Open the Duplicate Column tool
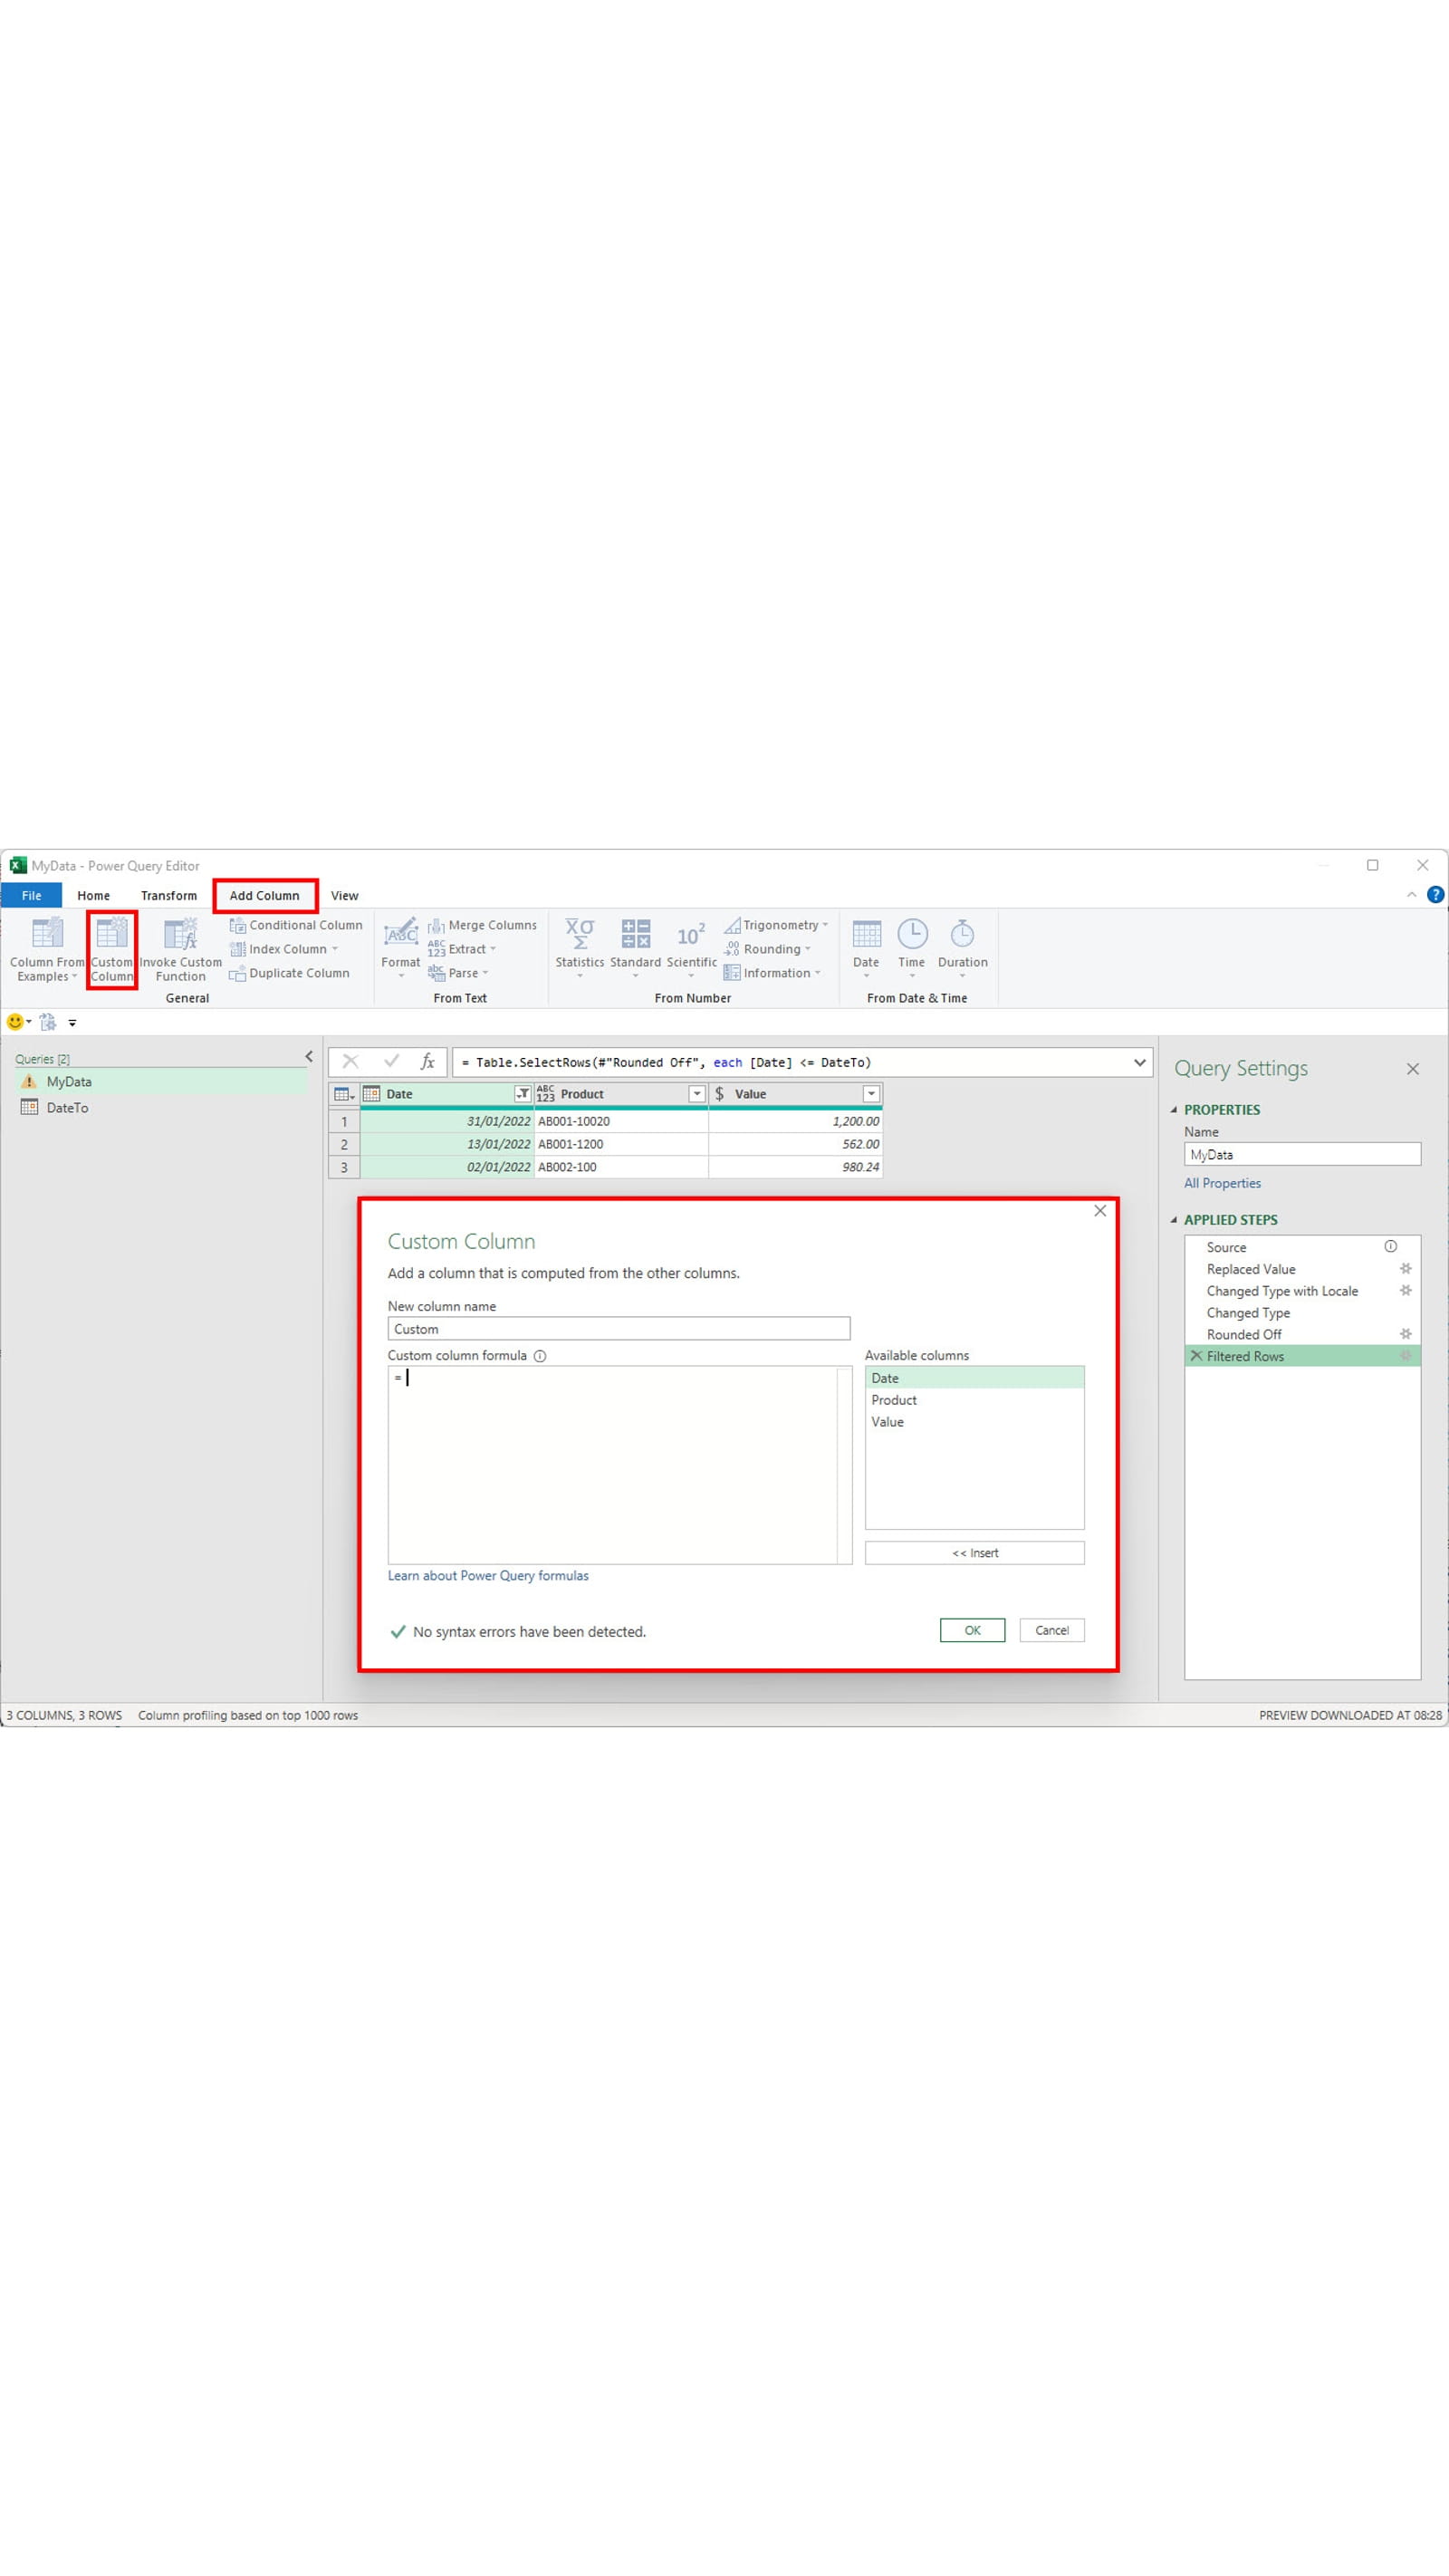Screen dimensions: 1449x2576 pos(293,972)
